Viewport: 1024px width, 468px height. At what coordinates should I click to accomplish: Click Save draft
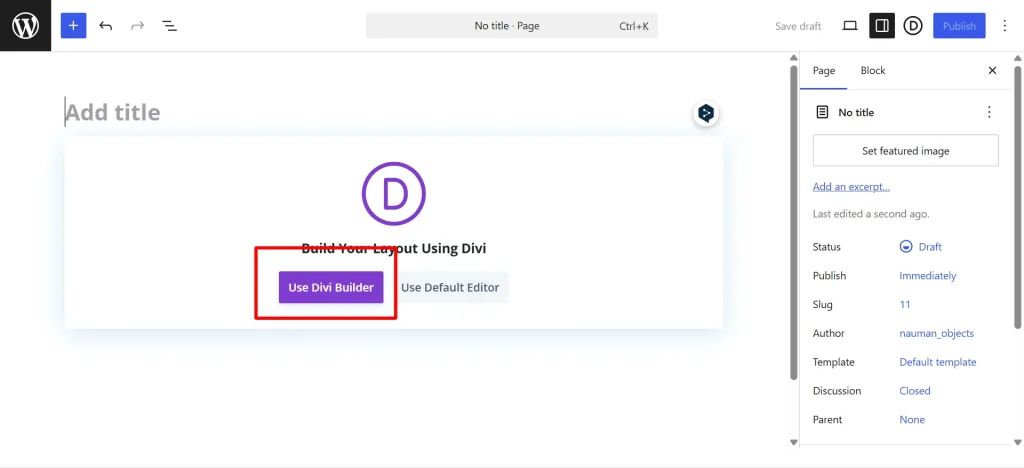click(x=798, y=26)
